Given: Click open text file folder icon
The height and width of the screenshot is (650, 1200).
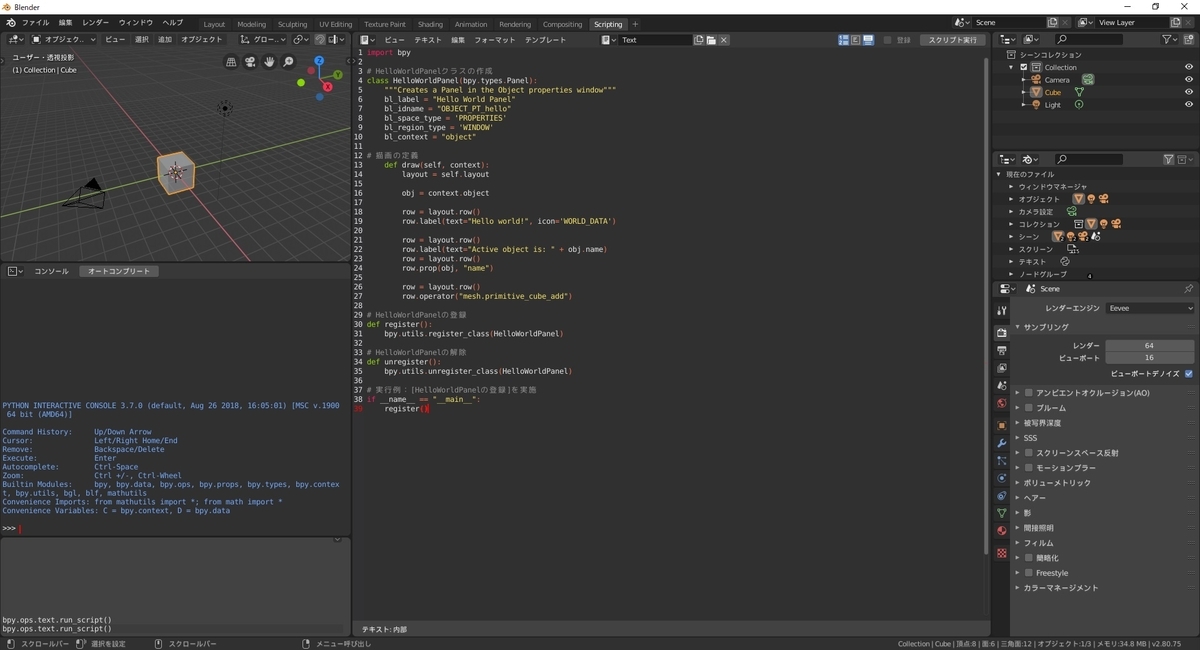Looking at the screenshot, I should coord(711,40).
